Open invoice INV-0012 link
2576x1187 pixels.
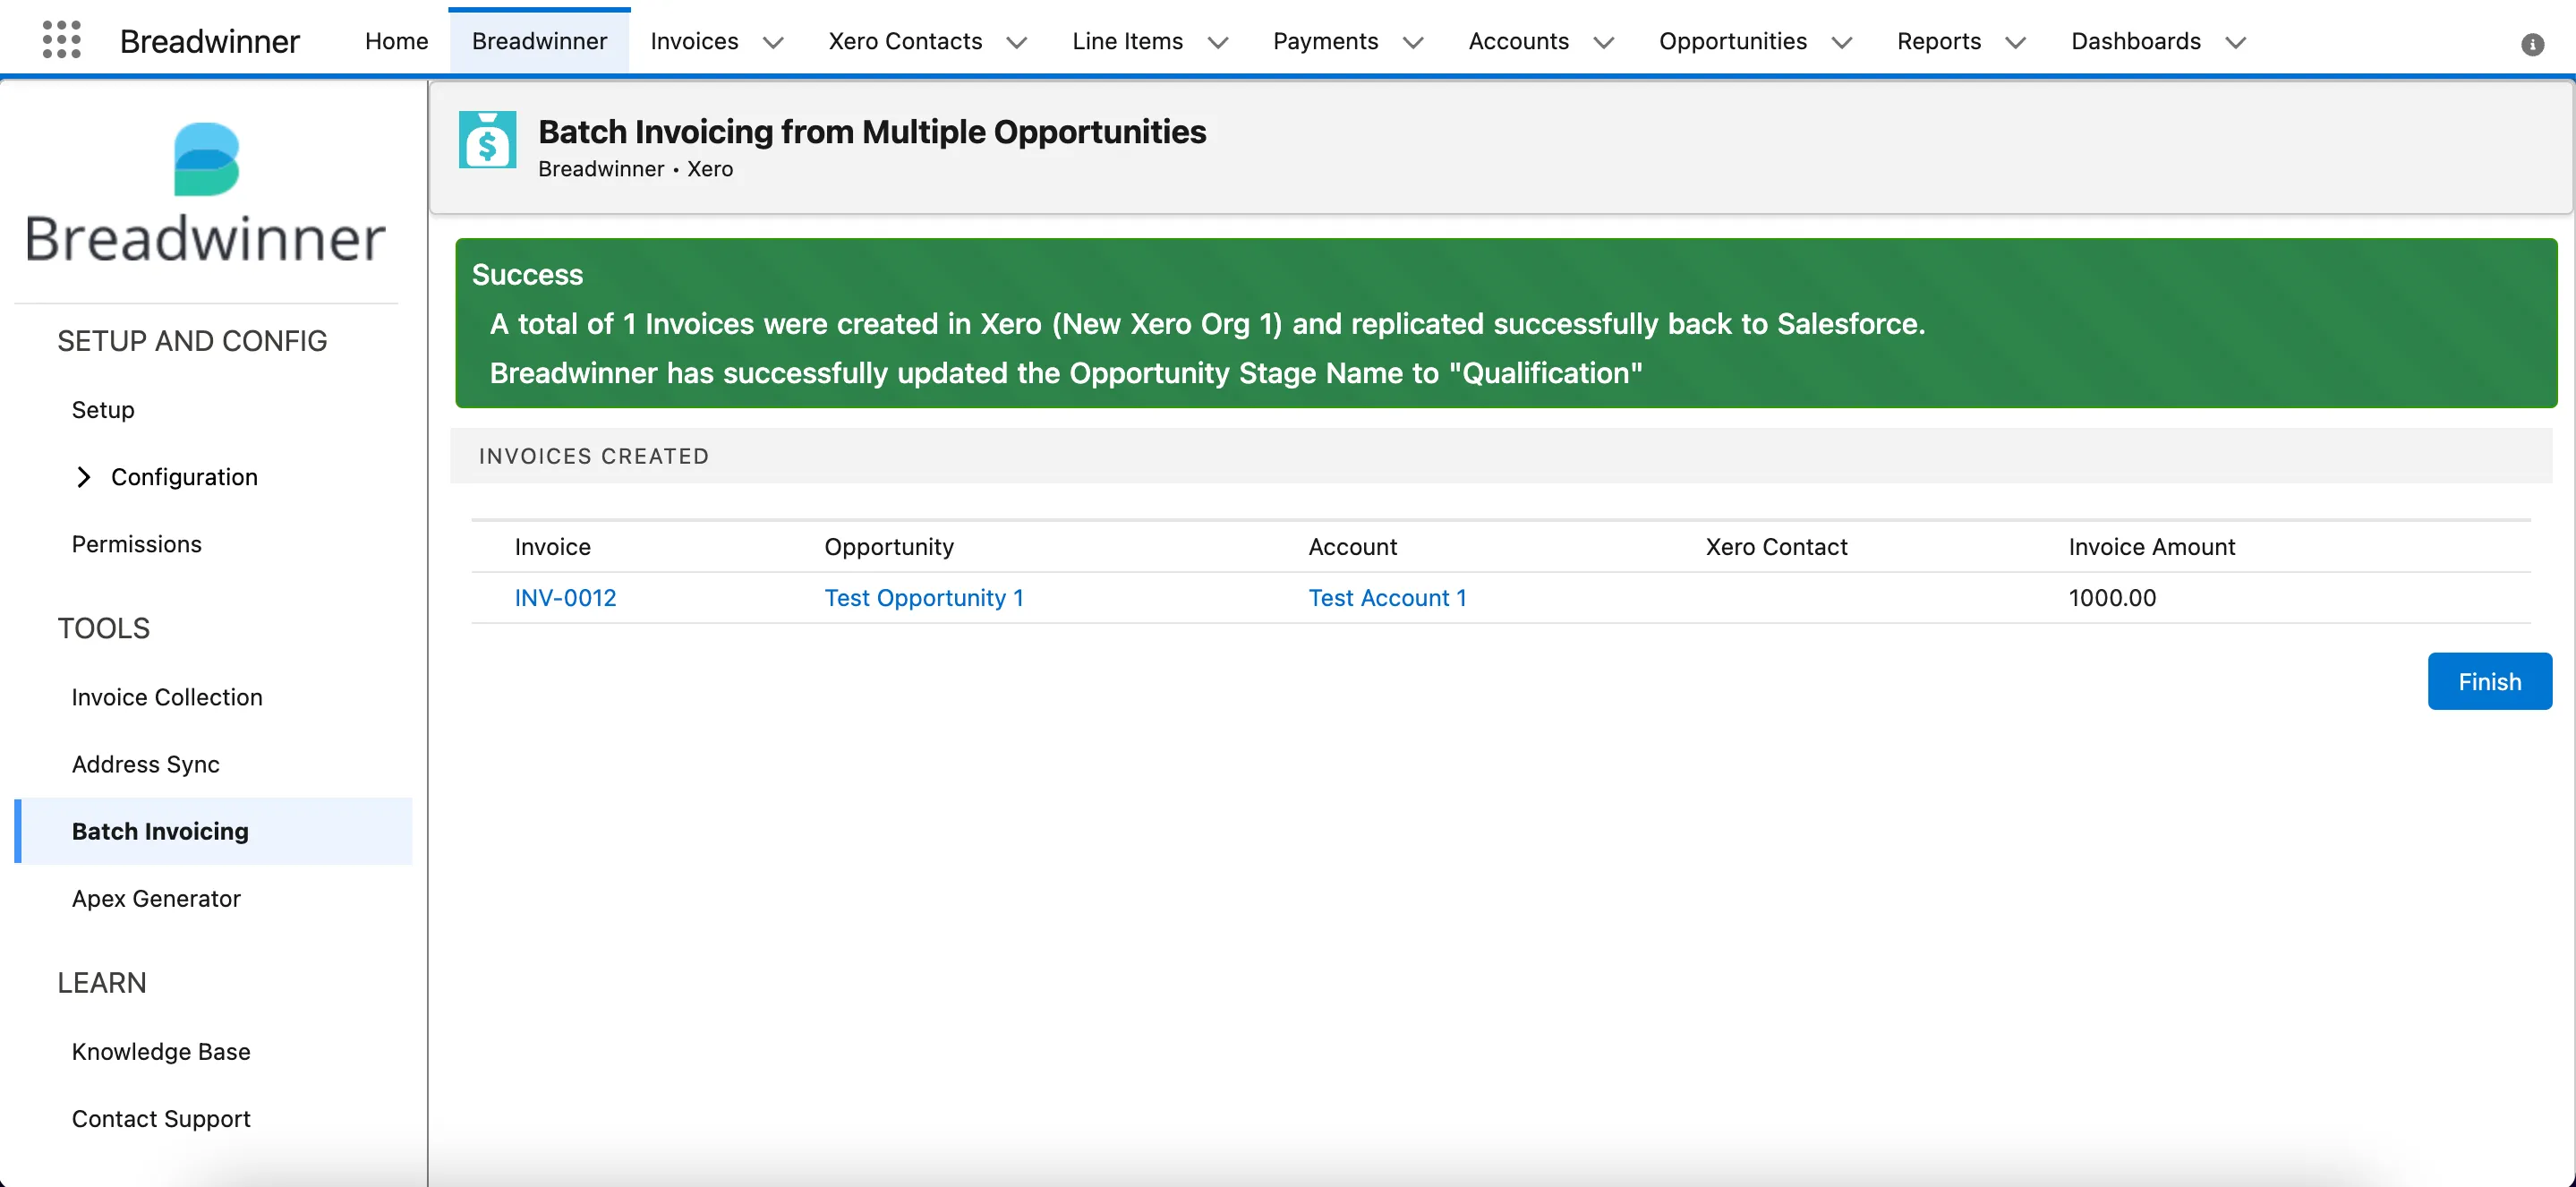565,597
